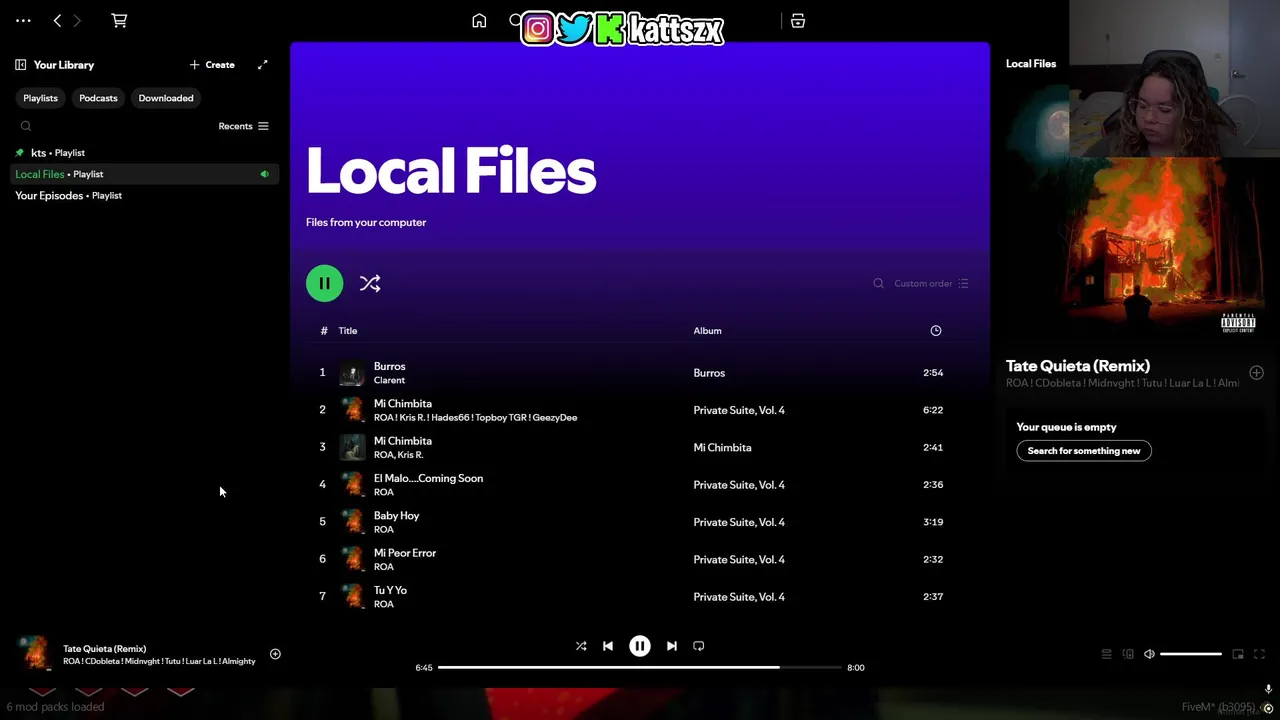Filter library by Downloaded
This screenshot has width=1280, height=720.
pyautogui.click(x=166, y=98)
